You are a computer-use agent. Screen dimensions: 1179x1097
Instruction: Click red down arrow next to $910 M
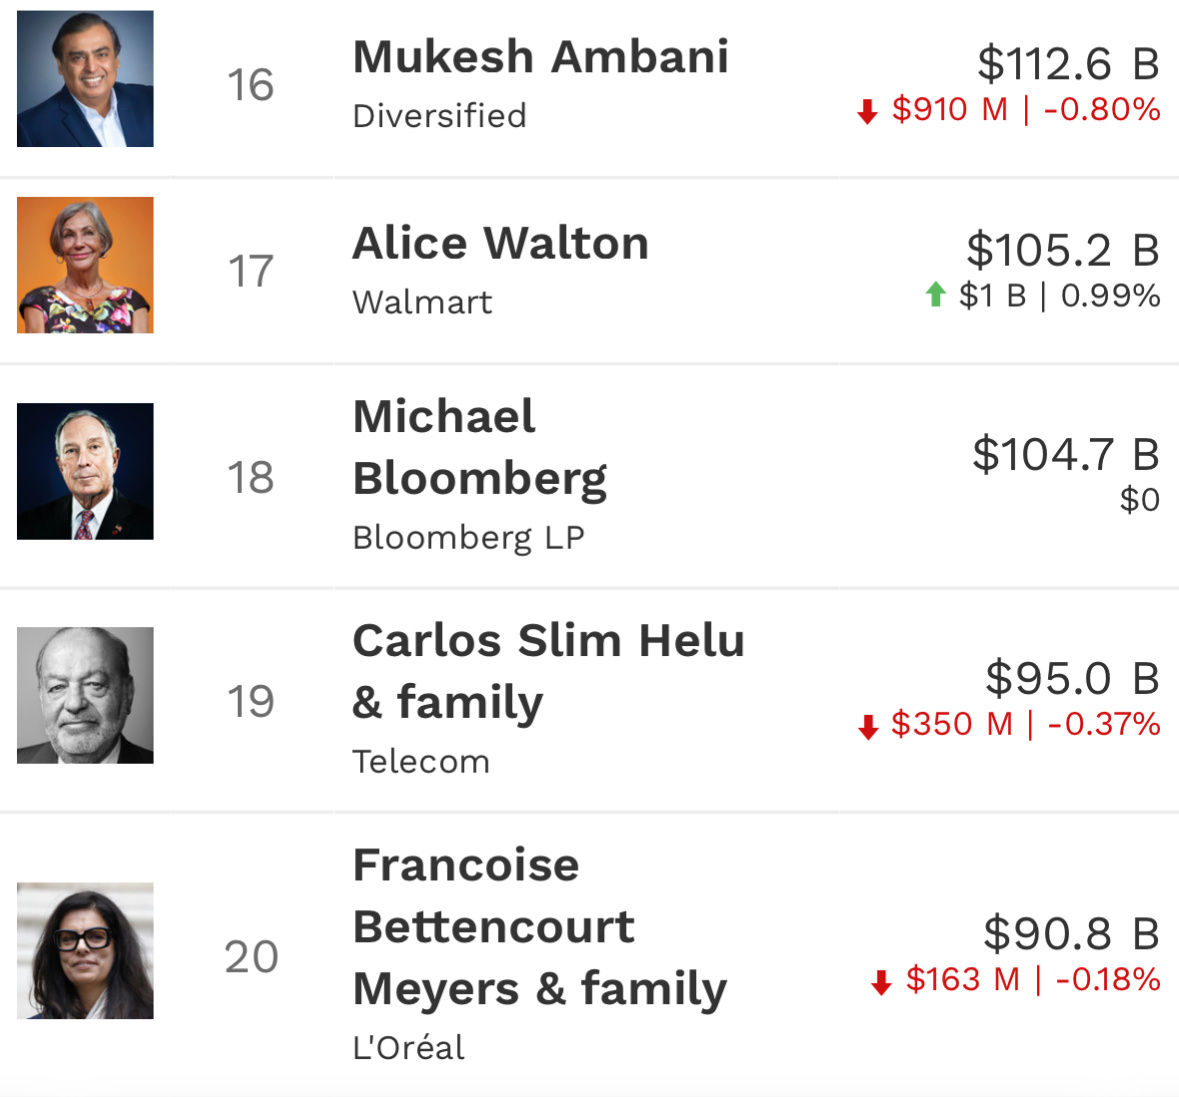click(x=868, y=111)
